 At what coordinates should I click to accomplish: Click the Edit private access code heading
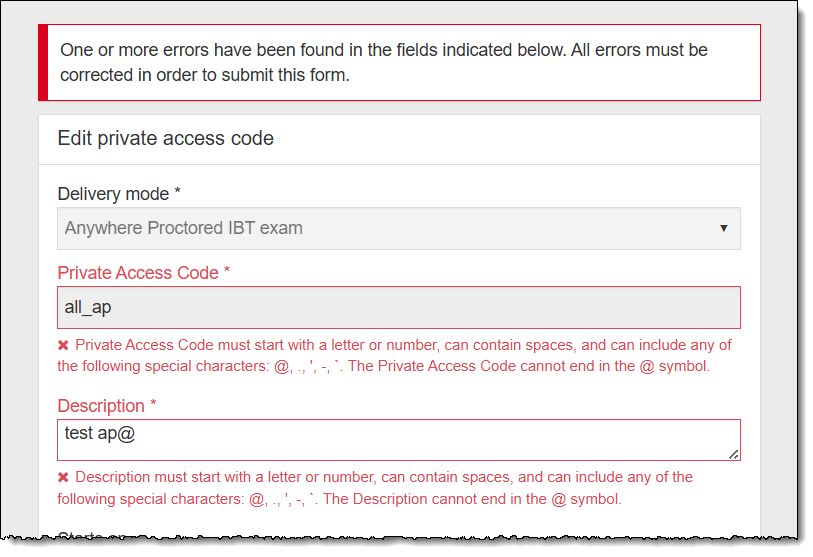pos(165,139)
